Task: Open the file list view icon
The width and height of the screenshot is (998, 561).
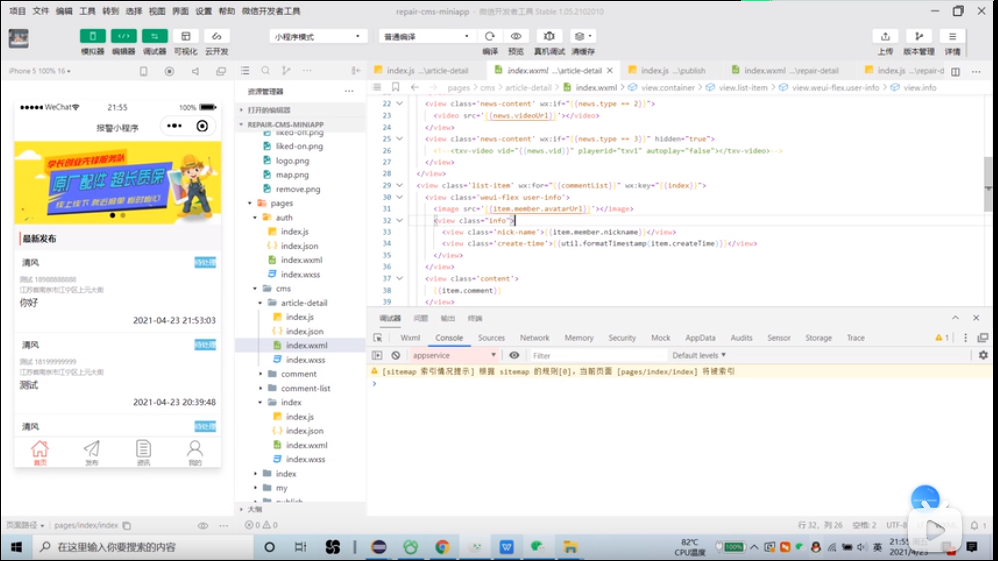Action: pos(245,71)
